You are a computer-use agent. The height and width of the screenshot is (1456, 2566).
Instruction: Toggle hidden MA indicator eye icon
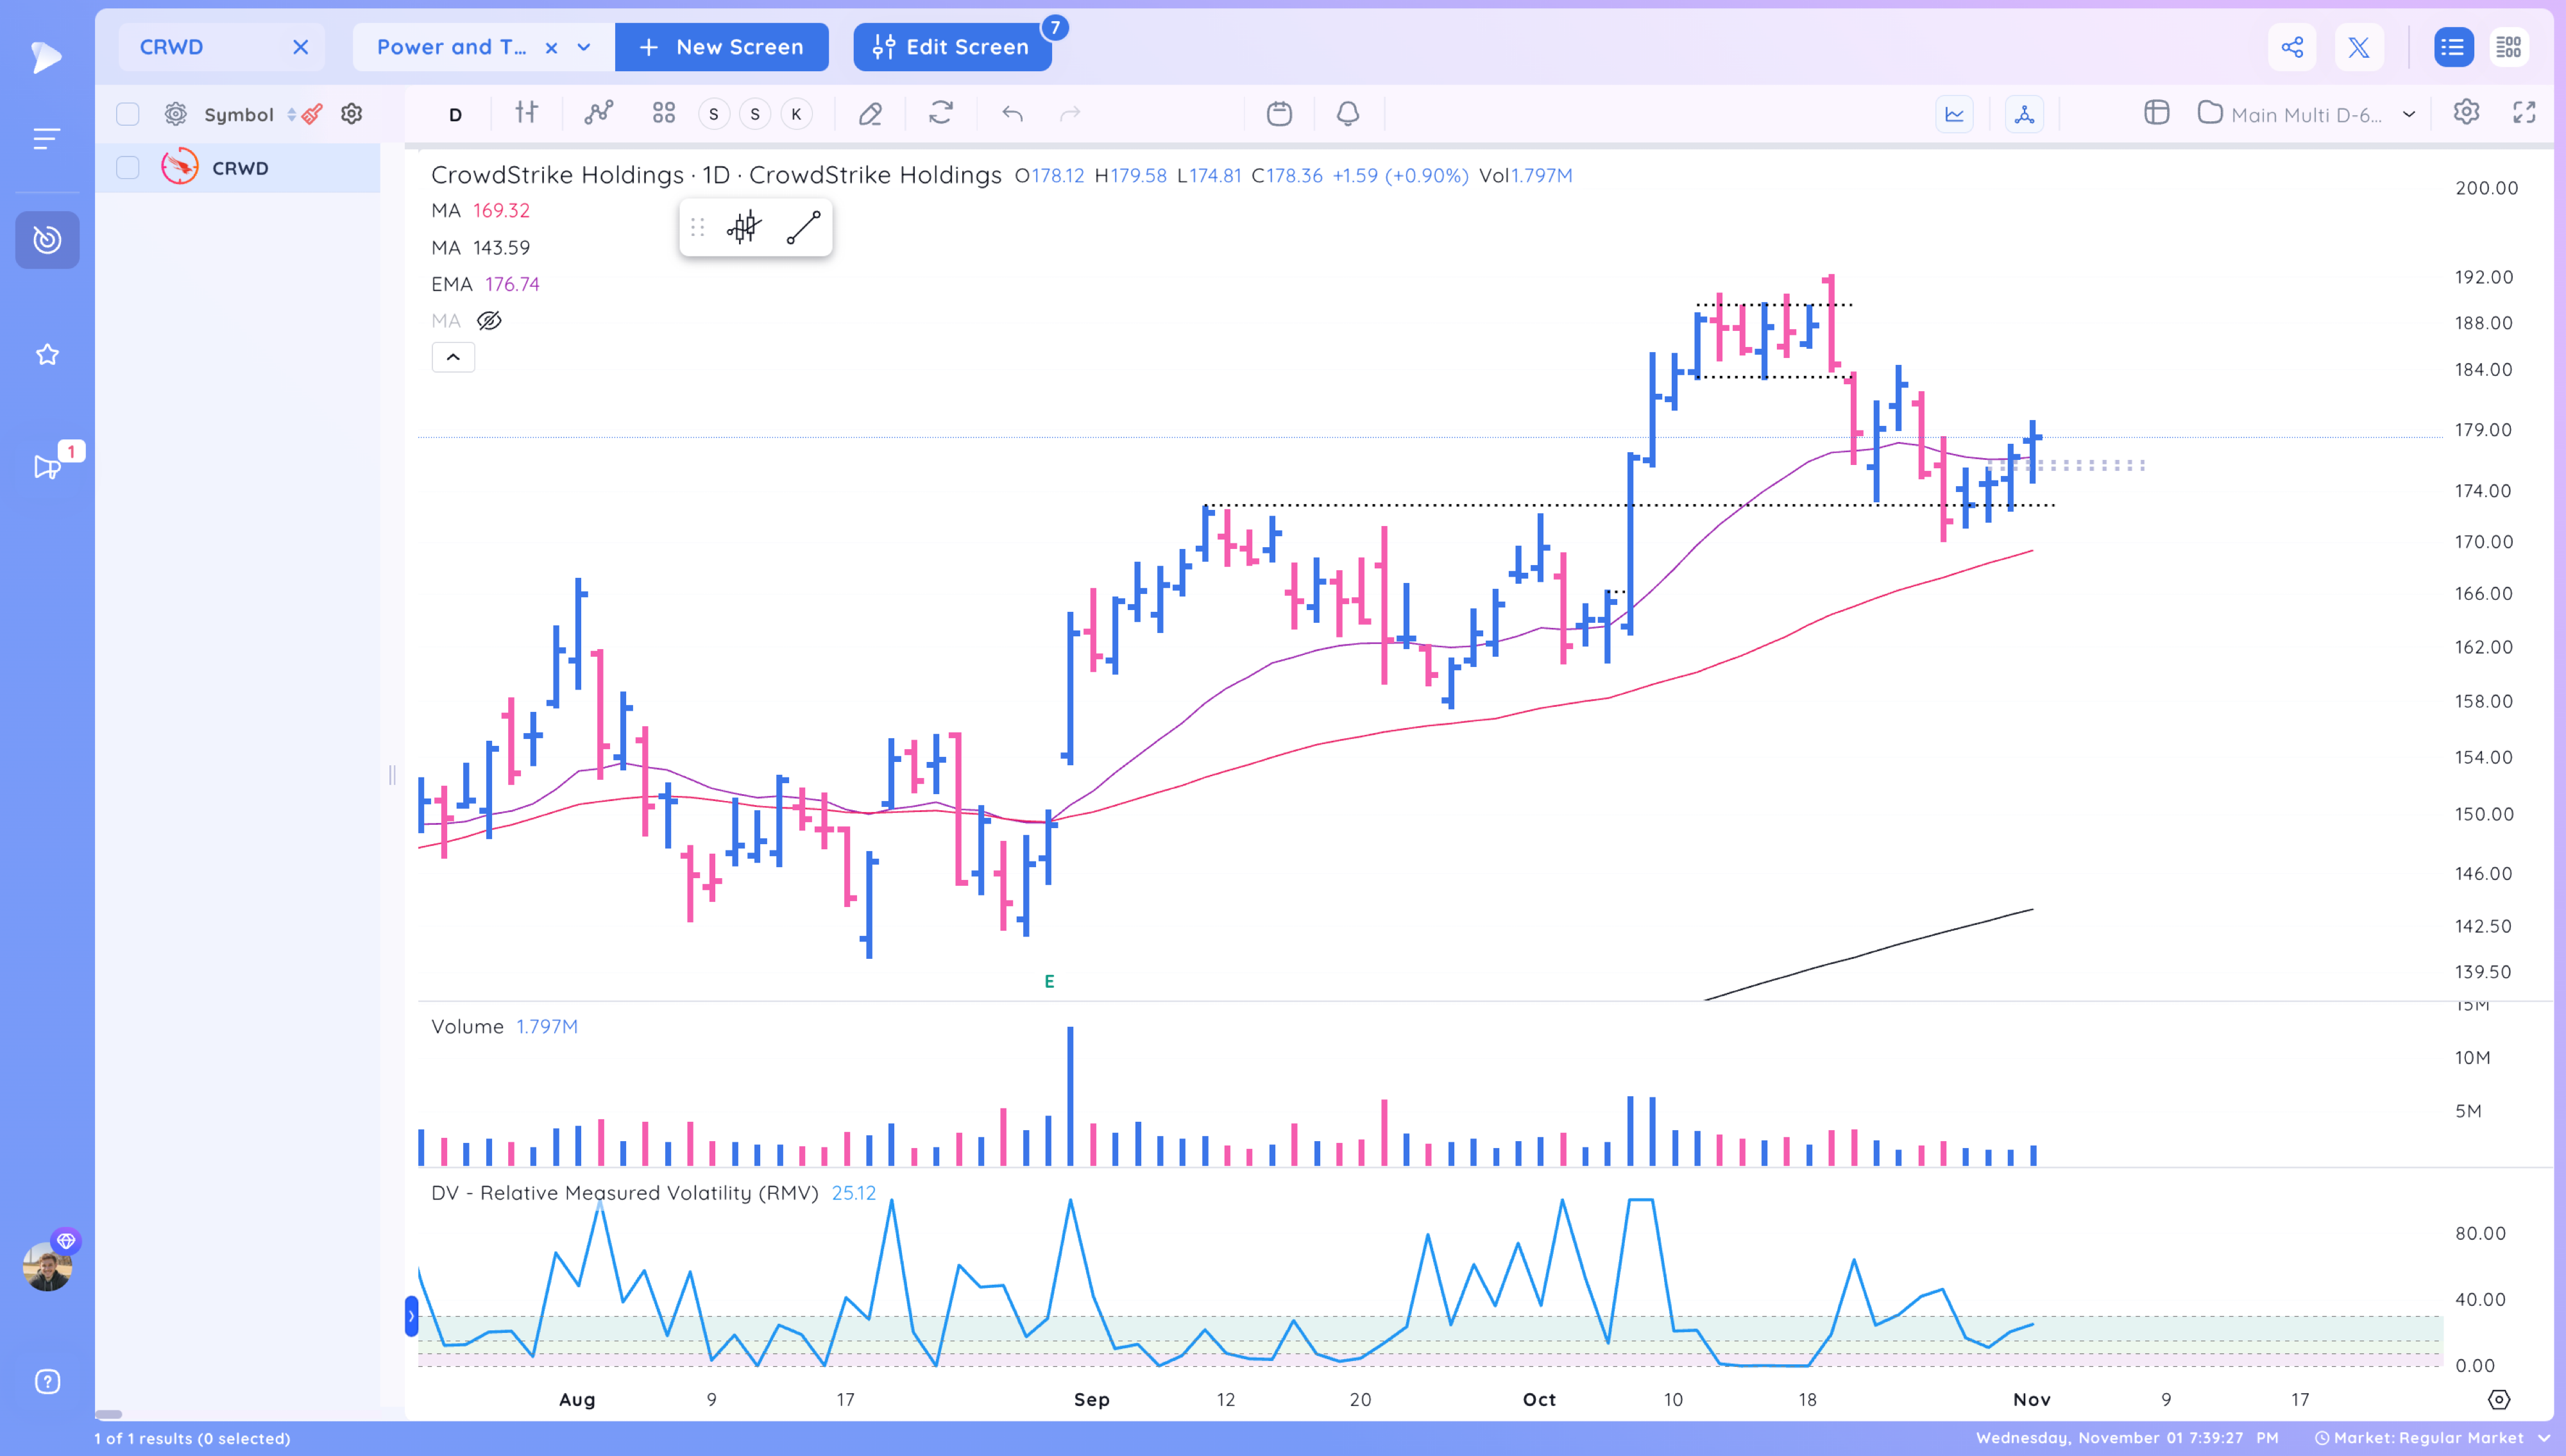(x=489, y=321)
